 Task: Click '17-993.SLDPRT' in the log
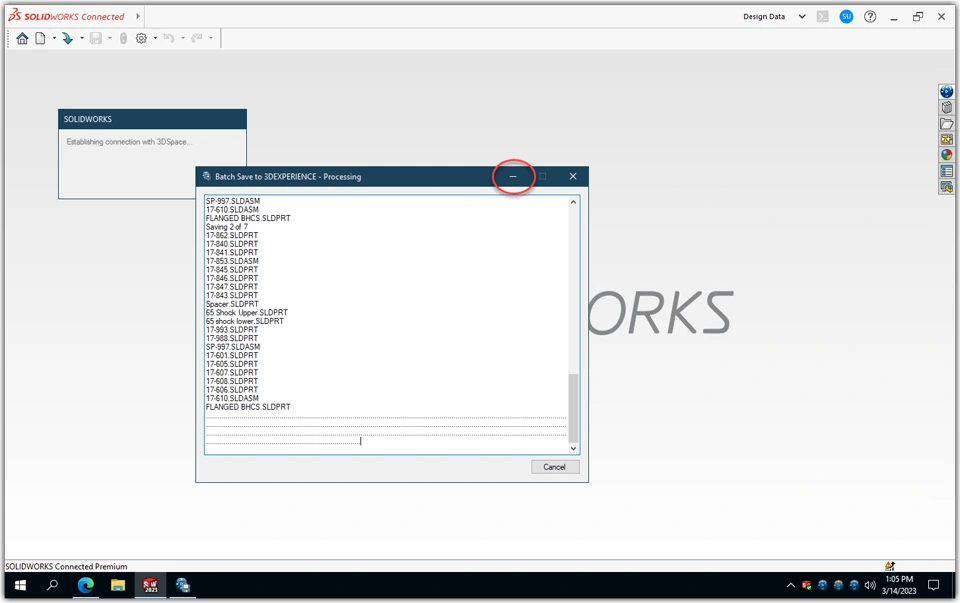232,329
